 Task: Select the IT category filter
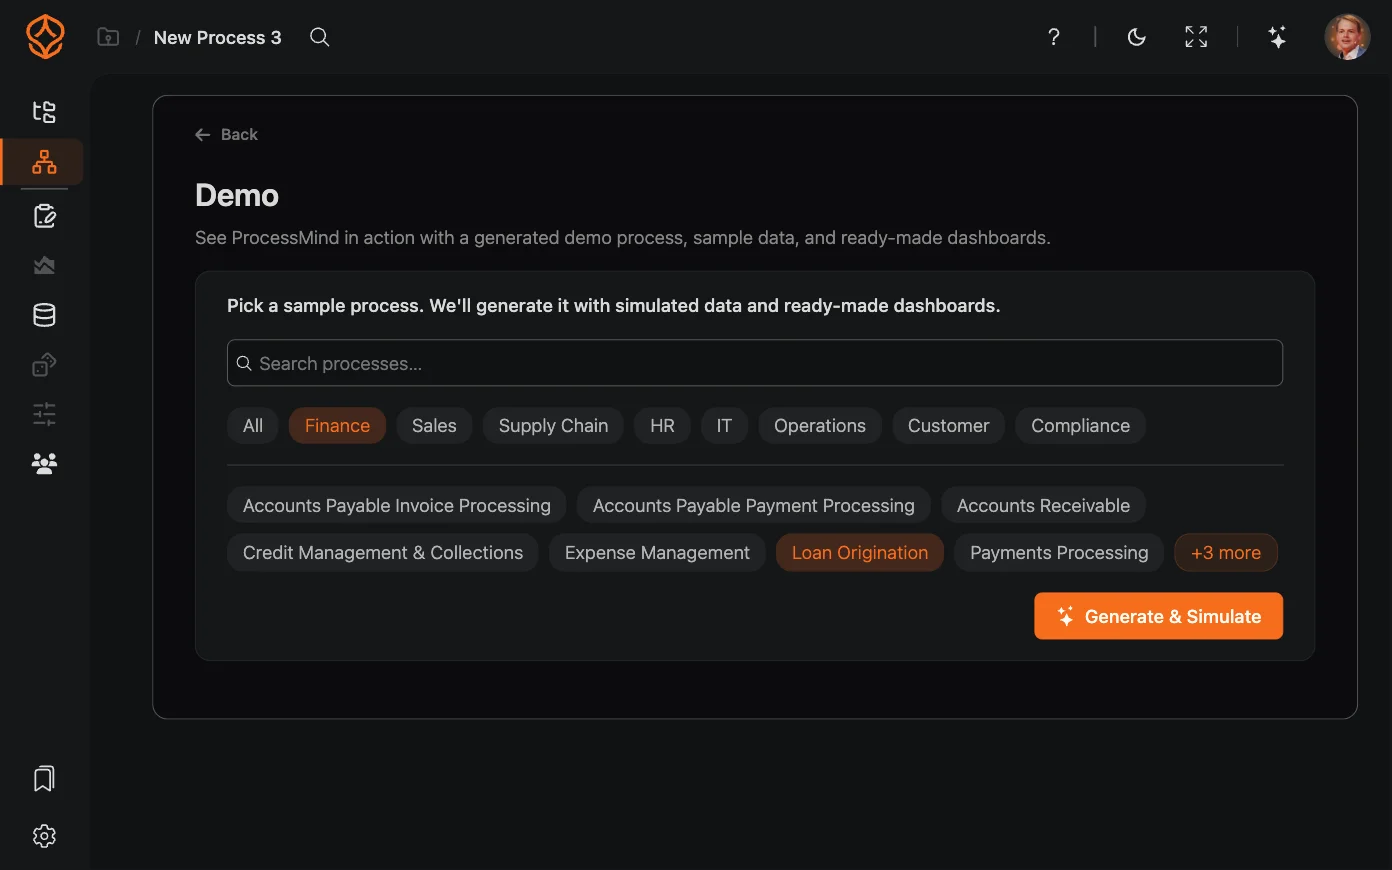[x=724, y=426]
